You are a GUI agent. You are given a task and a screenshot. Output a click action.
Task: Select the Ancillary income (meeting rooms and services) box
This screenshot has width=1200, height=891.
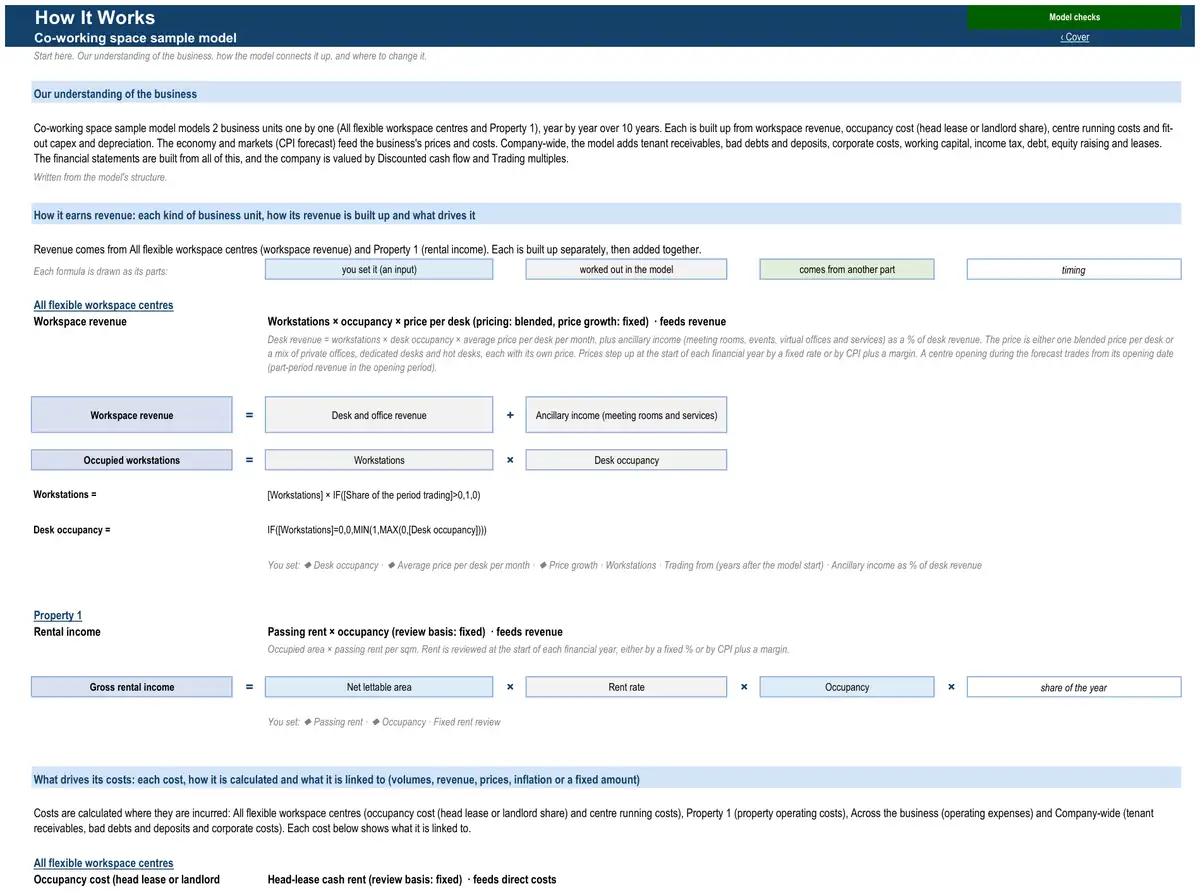pyautogui.click(x=626, y=415)
